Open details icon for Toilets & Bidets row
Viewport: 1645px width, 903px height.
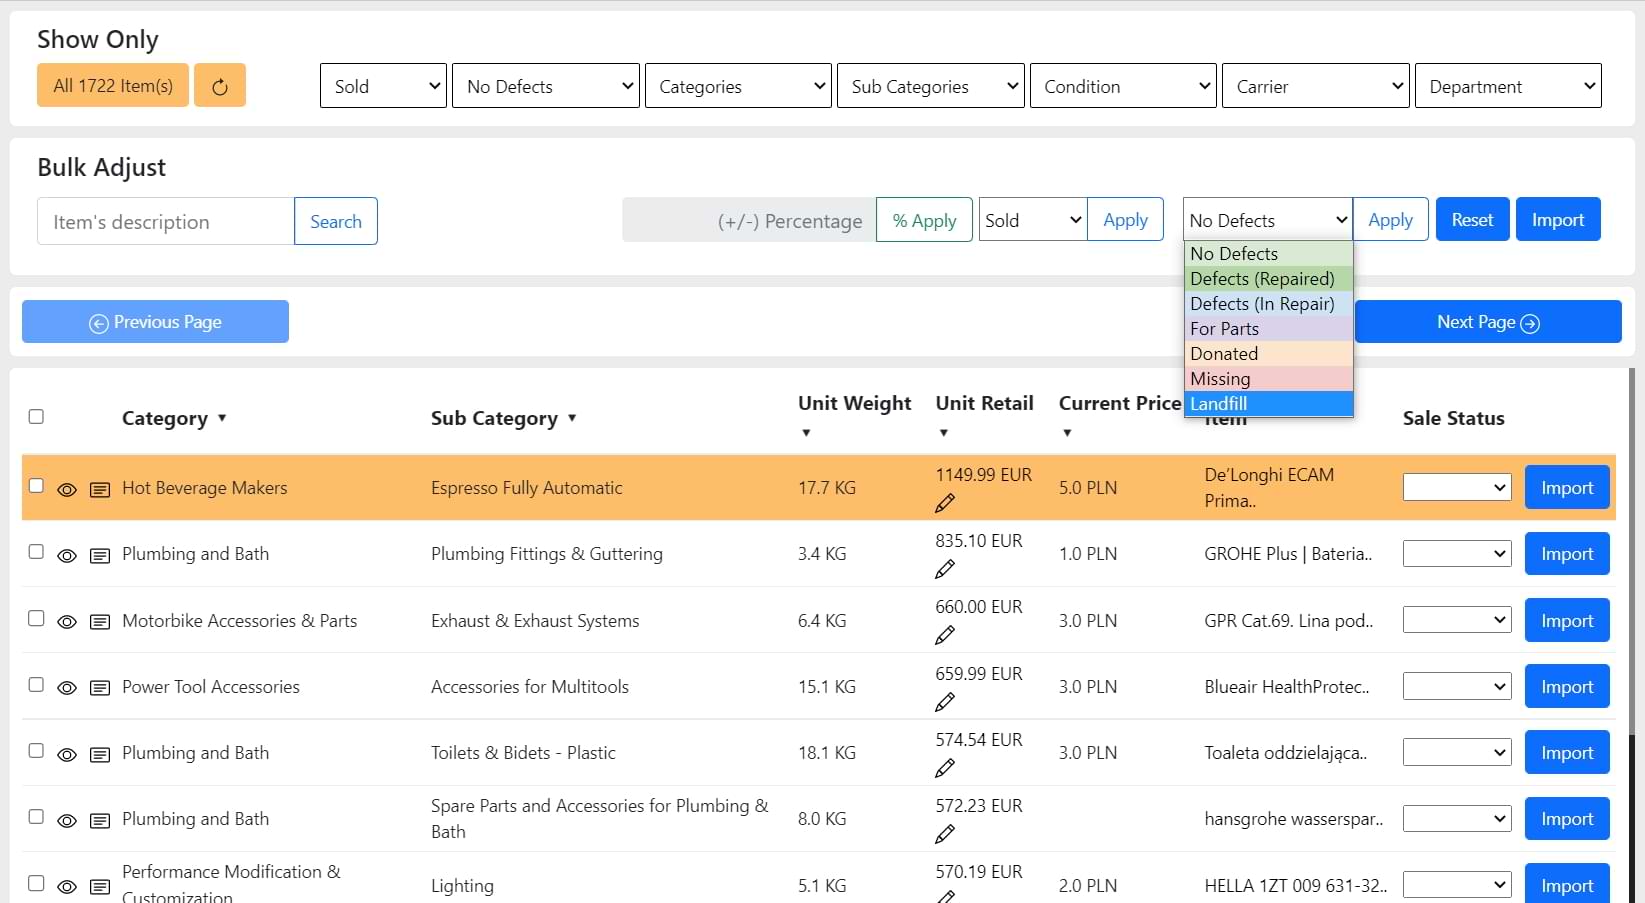(100, 754)
